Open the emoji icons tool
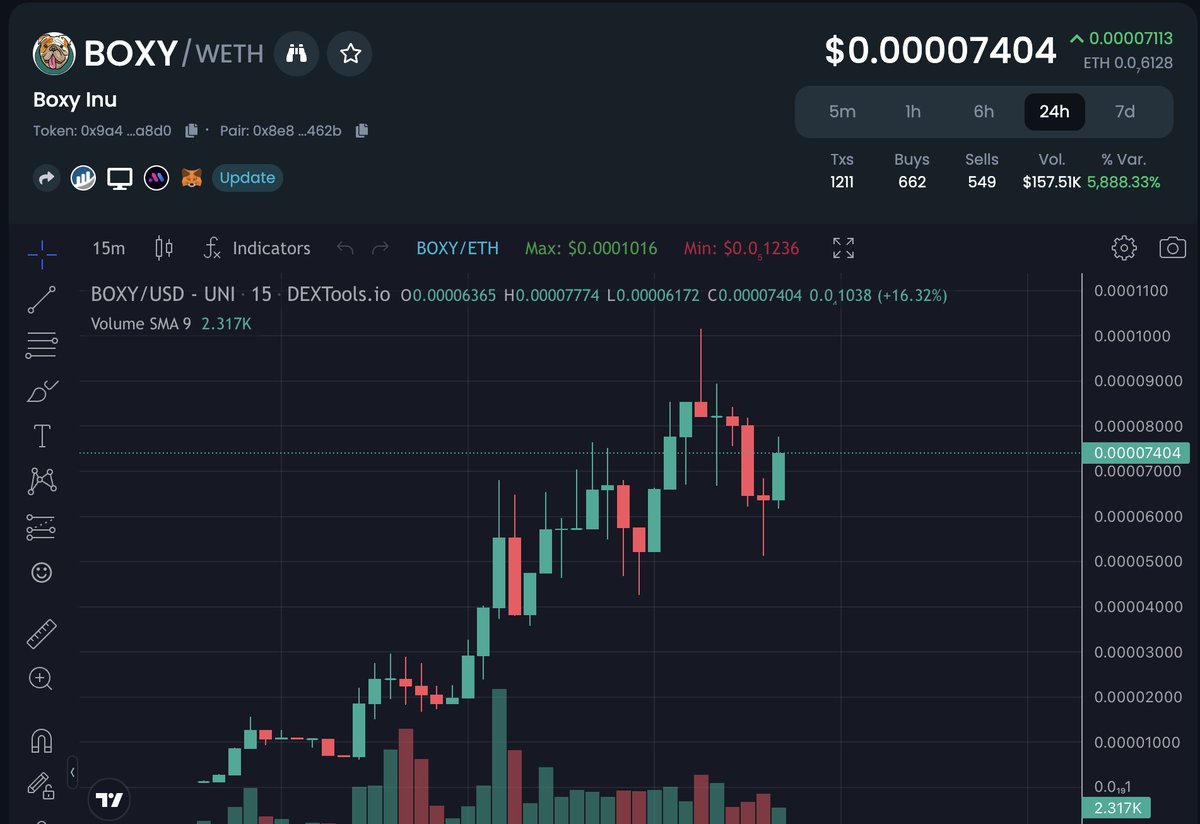The height and width of the screenshot is (824, 1200). click(42, 572)
